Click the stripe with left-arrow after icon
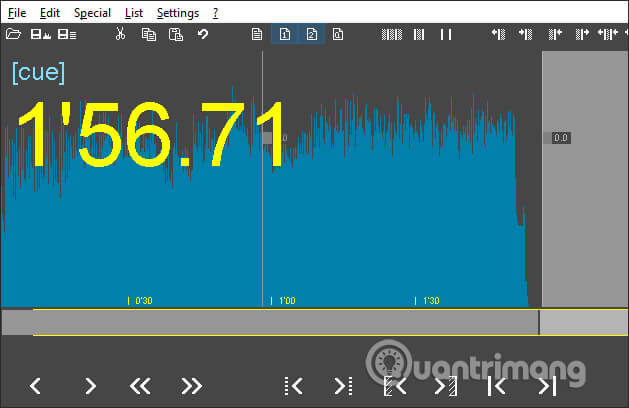Image resolution: width=629 pixels, height=408 pixels. (x=555, y=35)
